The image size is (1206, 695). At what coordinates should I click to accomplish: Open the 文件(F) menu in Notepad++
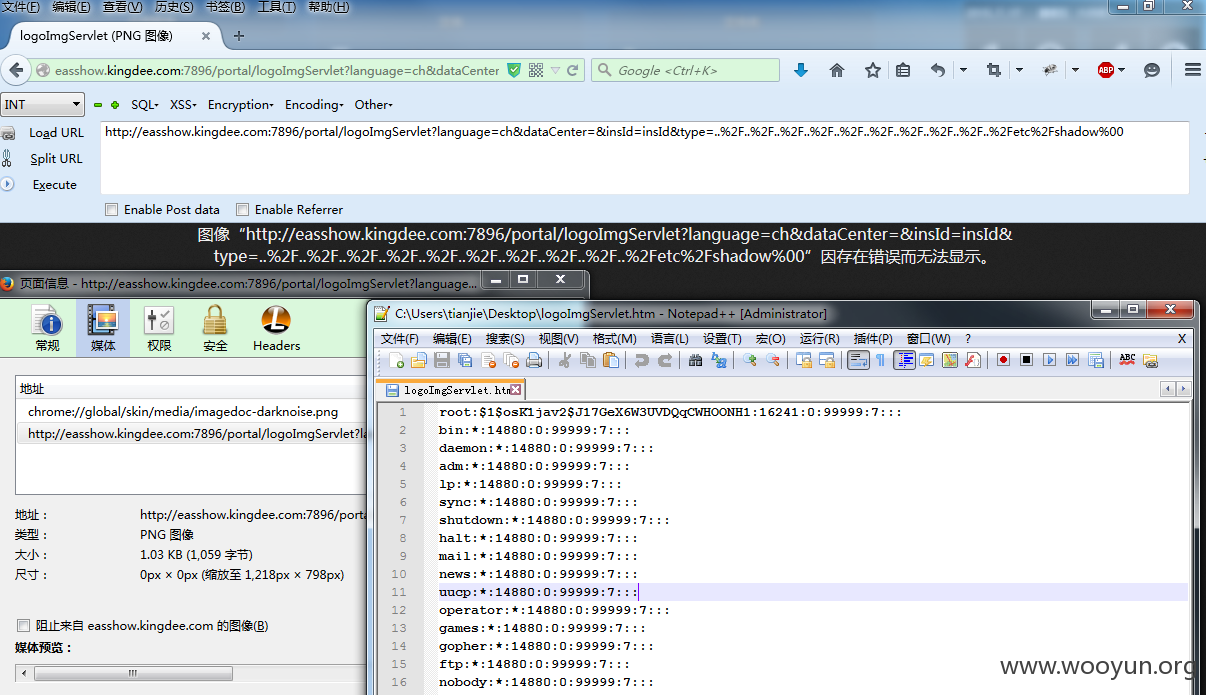pyautogui.click(x=400, y=339)
